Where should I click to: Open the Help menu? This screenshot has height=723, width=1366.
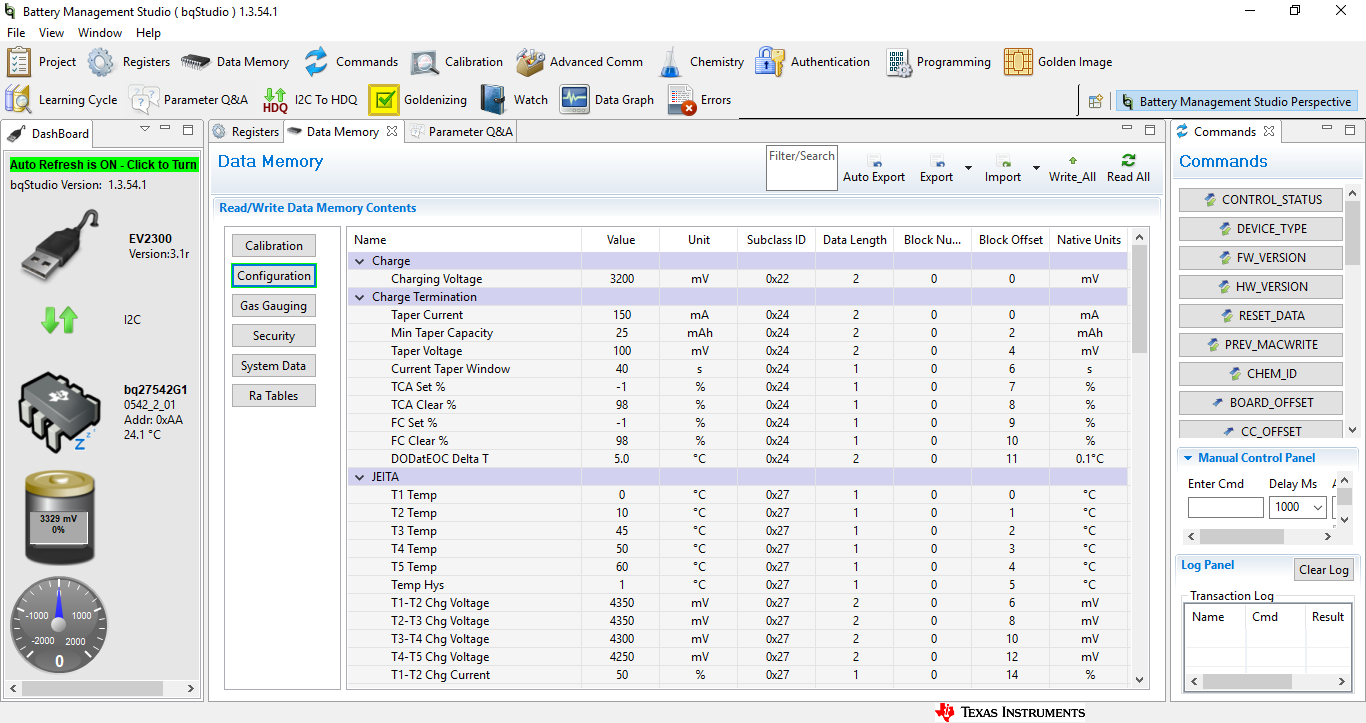point(148,33)
